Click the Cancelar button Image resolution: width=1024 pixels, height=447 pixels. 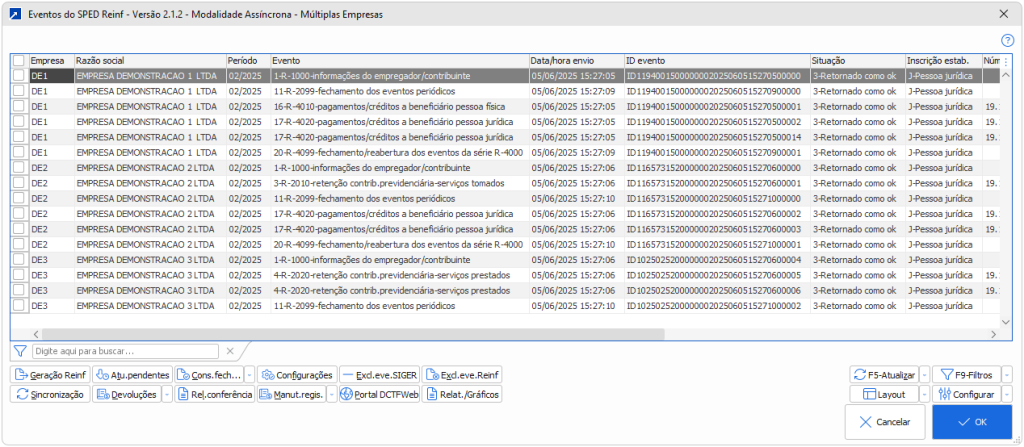[885, 422]
